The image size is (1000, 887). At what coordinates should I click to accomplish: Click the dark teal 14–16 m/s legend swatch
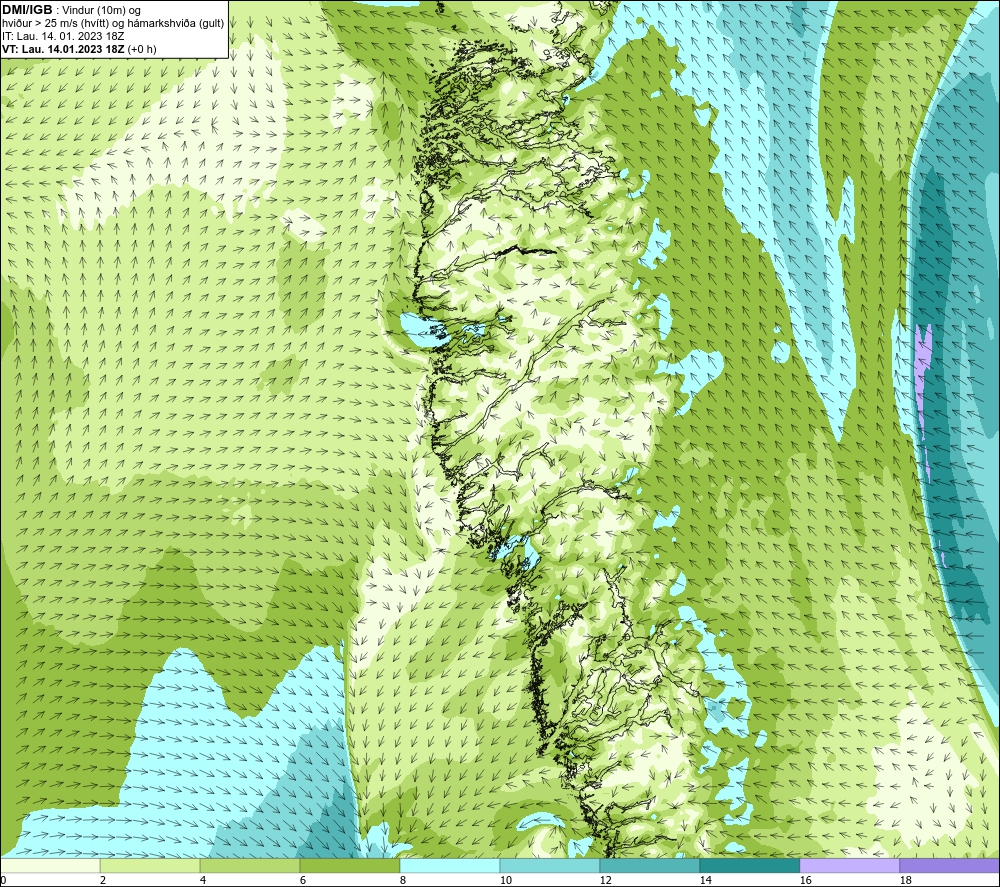[749, 865]
